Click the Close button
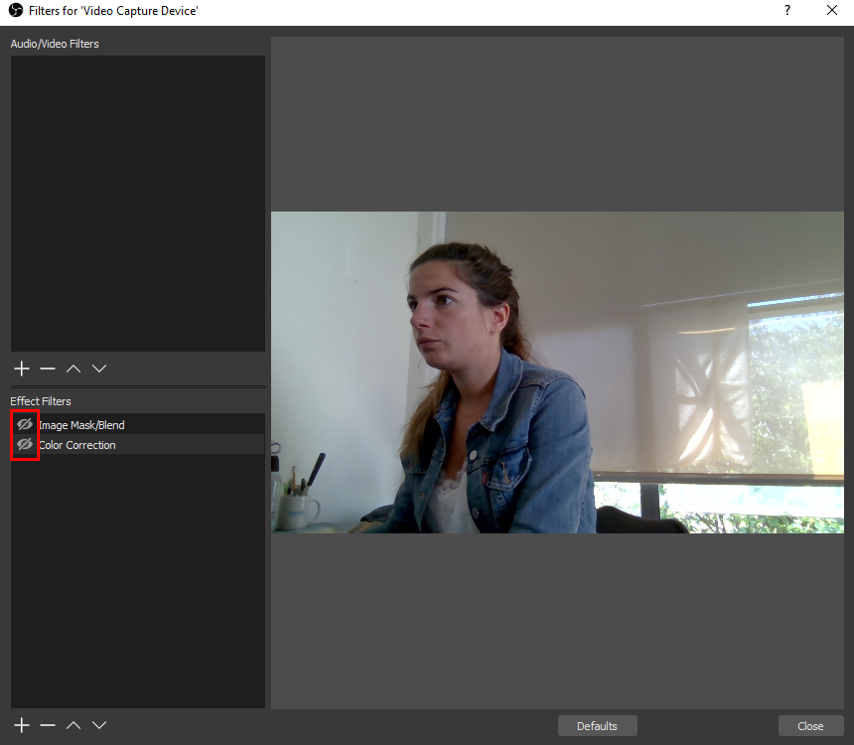 click(x=810, y=726)
